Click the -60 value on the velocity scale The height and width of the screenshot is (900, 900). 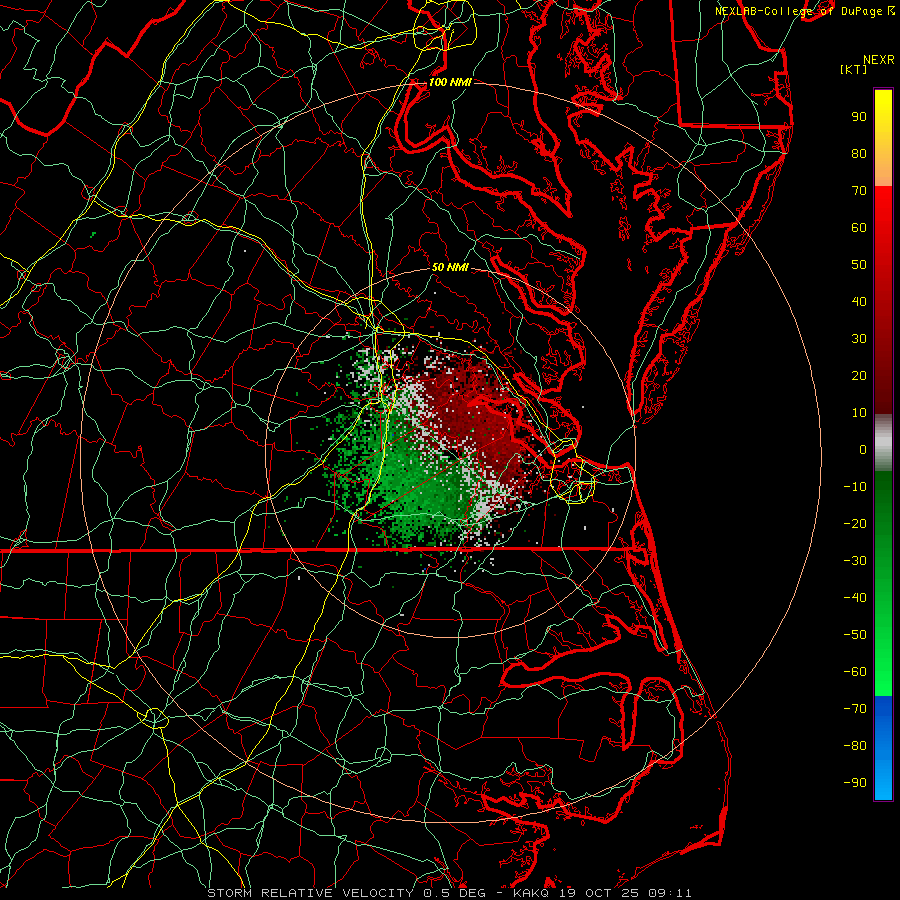(x=855, y=672)
